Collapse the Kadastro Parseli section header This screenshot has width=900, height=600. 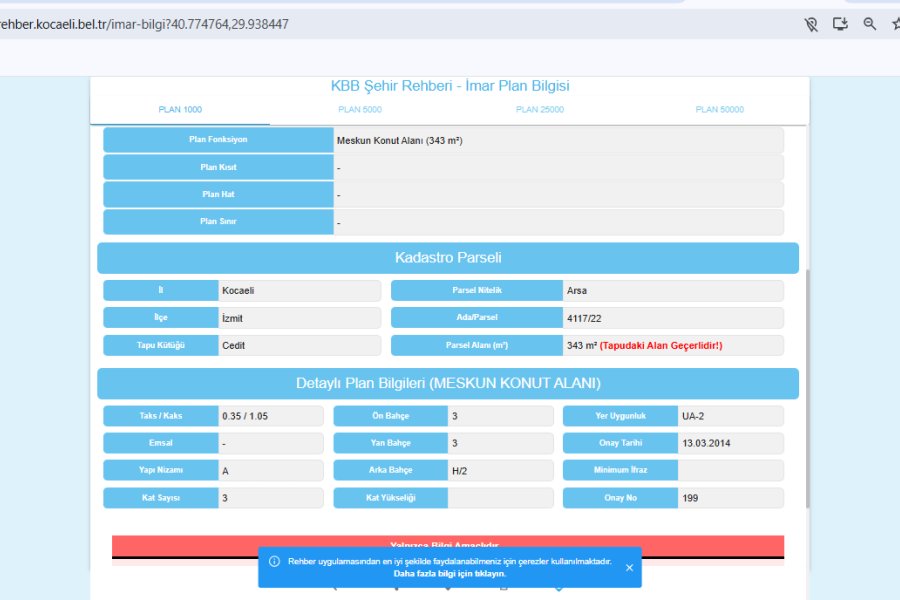(x=448, y=258)
